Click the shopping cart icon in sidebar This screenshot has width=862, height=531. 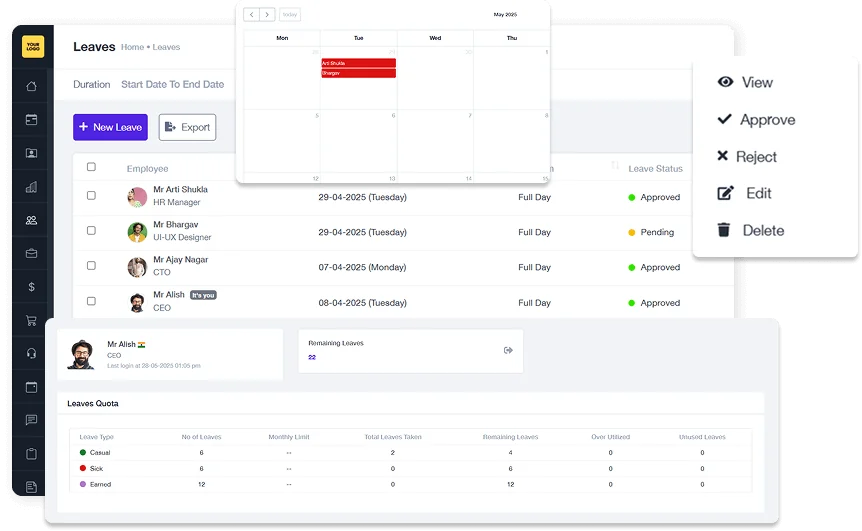[31, 321]
